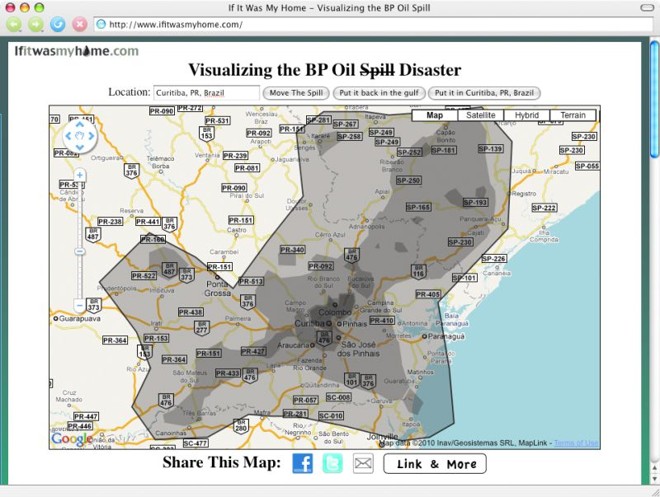Pan the map right with the arrow
Viewport: 660px width, 497px height.
click(x=91, y=136)
